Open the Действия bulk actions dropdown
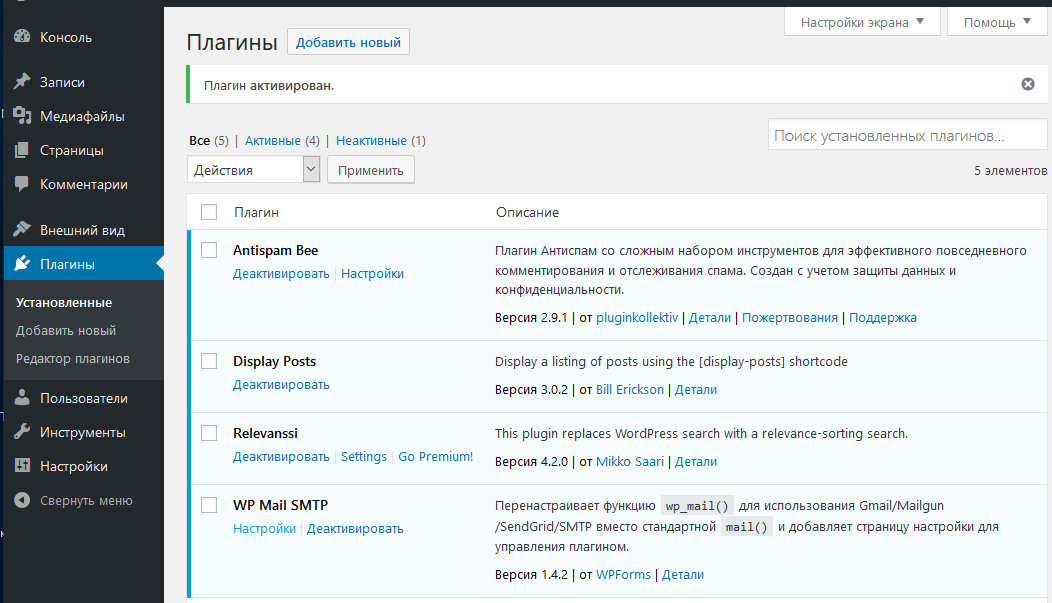1052x603 pixels. point(253,170)
